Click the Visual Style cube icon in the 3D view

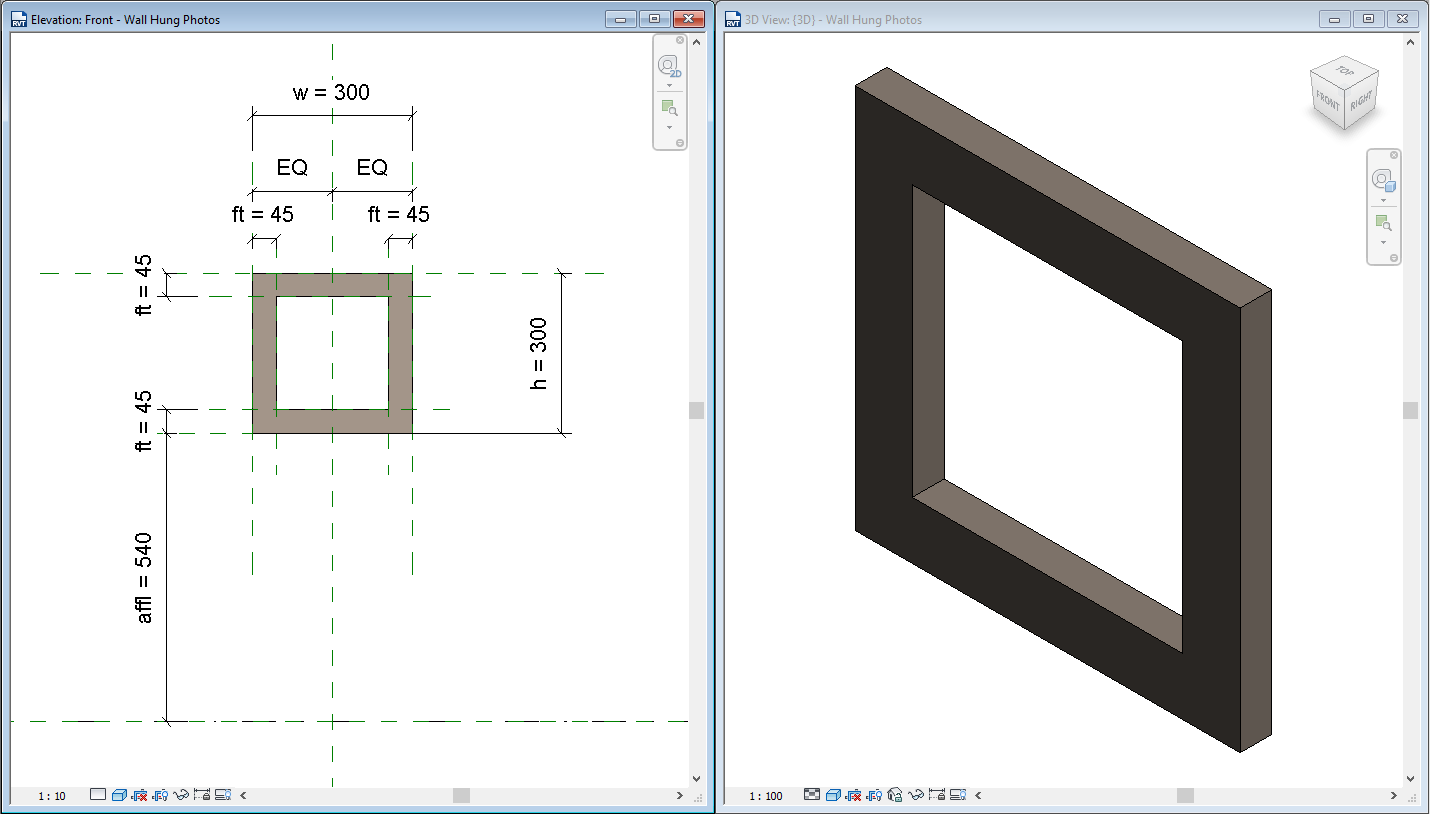pos(833,795)
